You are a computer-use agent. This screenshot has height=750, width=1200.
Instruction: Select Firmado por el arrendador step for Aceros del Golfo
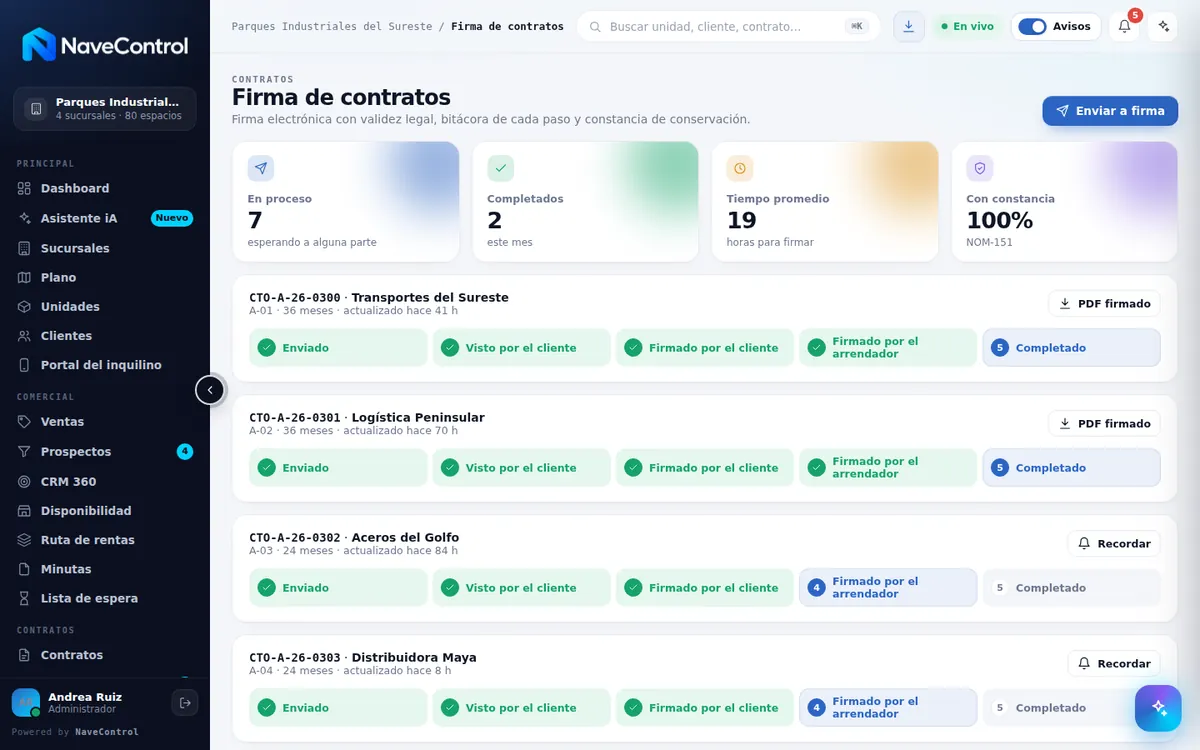point(888,588)
